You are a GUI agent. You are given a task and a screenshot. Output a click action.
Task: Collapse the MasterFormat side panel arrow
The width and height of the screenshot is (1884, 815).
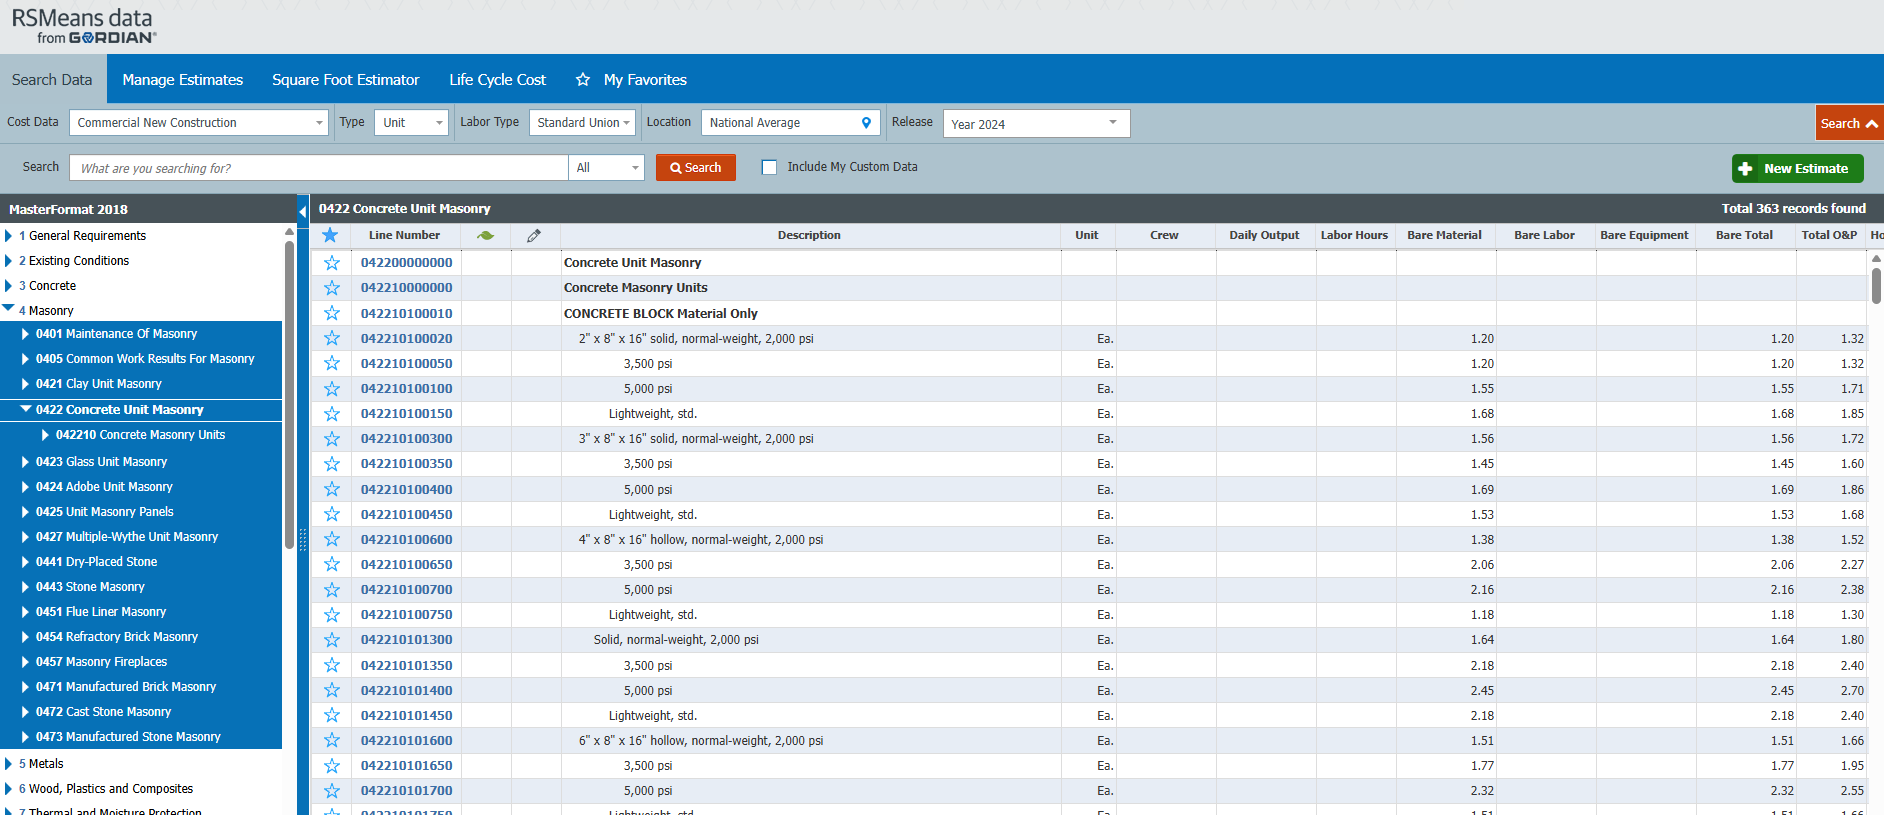click(x=303, y=211)
